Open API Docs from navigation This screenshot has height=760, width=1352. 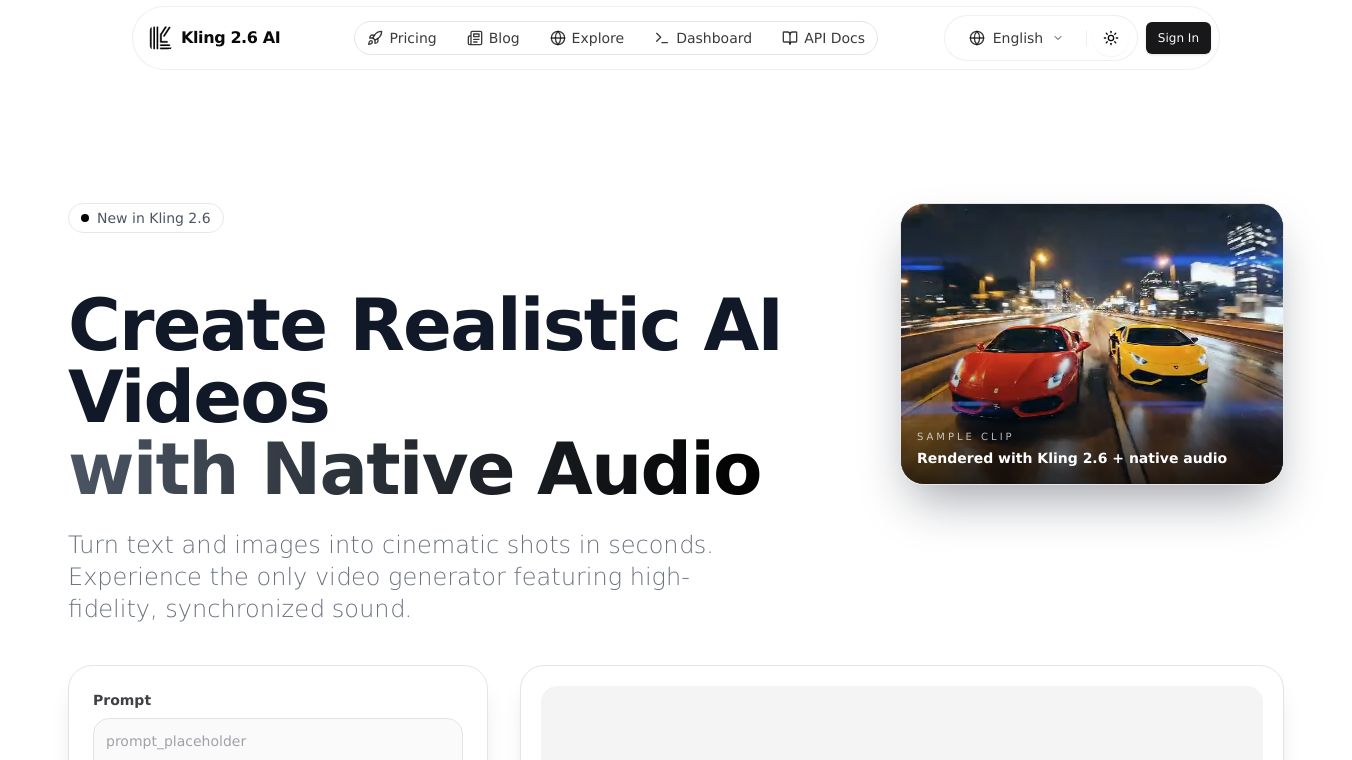[x=823, y=38]
